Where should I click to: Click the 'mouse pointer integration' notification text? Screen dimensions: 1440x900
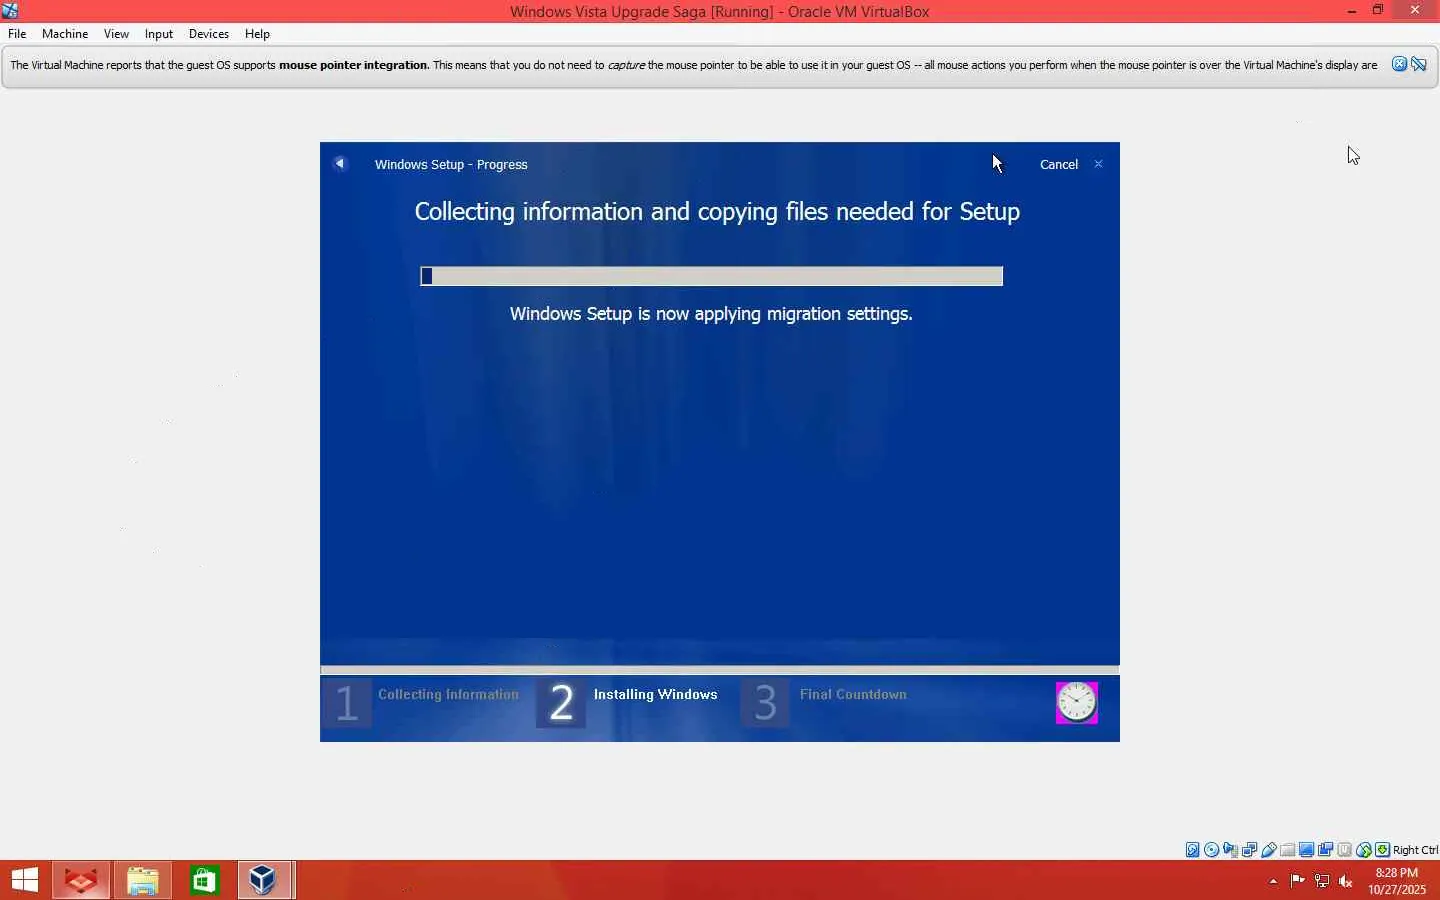[x=353, y=65]
